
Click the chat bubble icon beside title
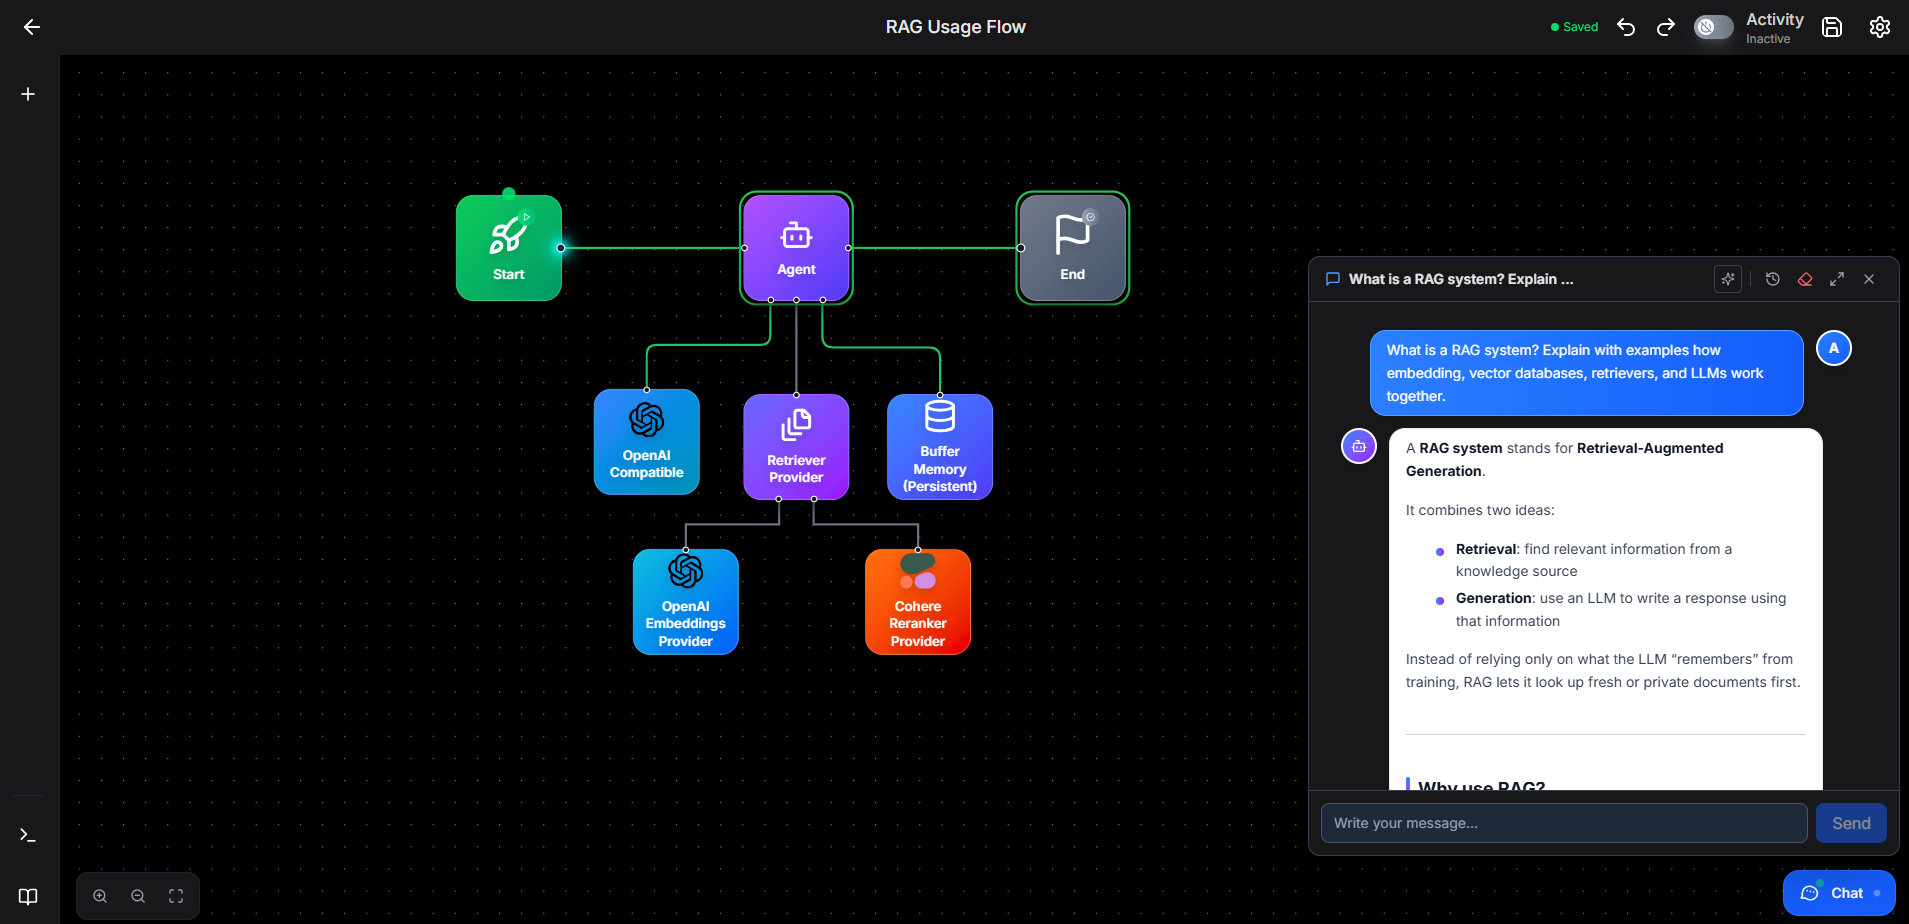tap(1333, 279)
